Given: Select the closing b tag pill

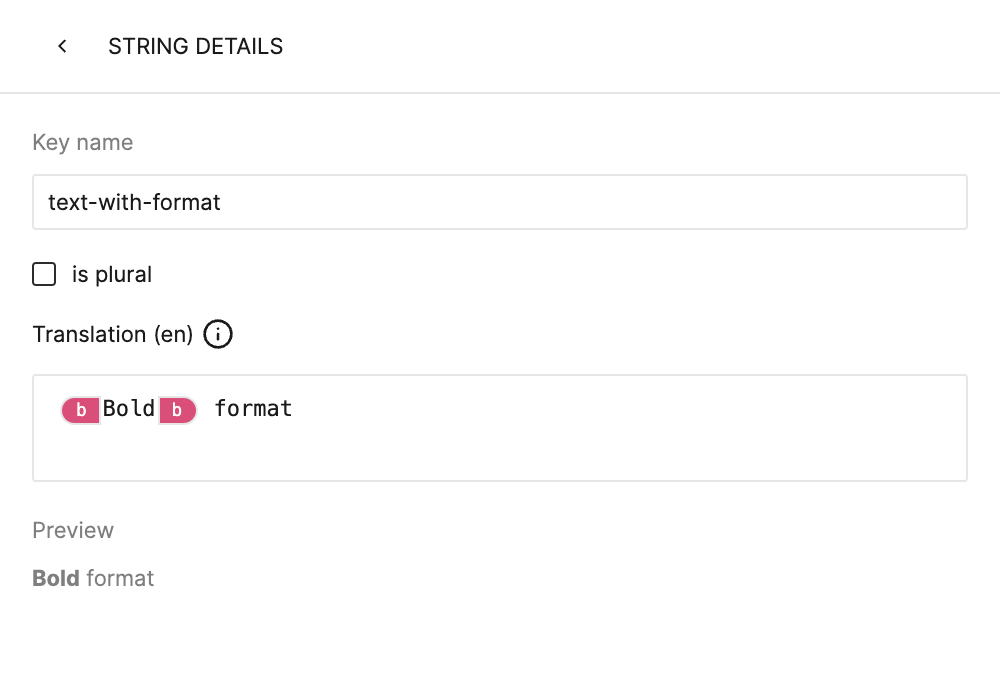Looking at the screenshot, I should pyautogui.click(x=177, y=410).
